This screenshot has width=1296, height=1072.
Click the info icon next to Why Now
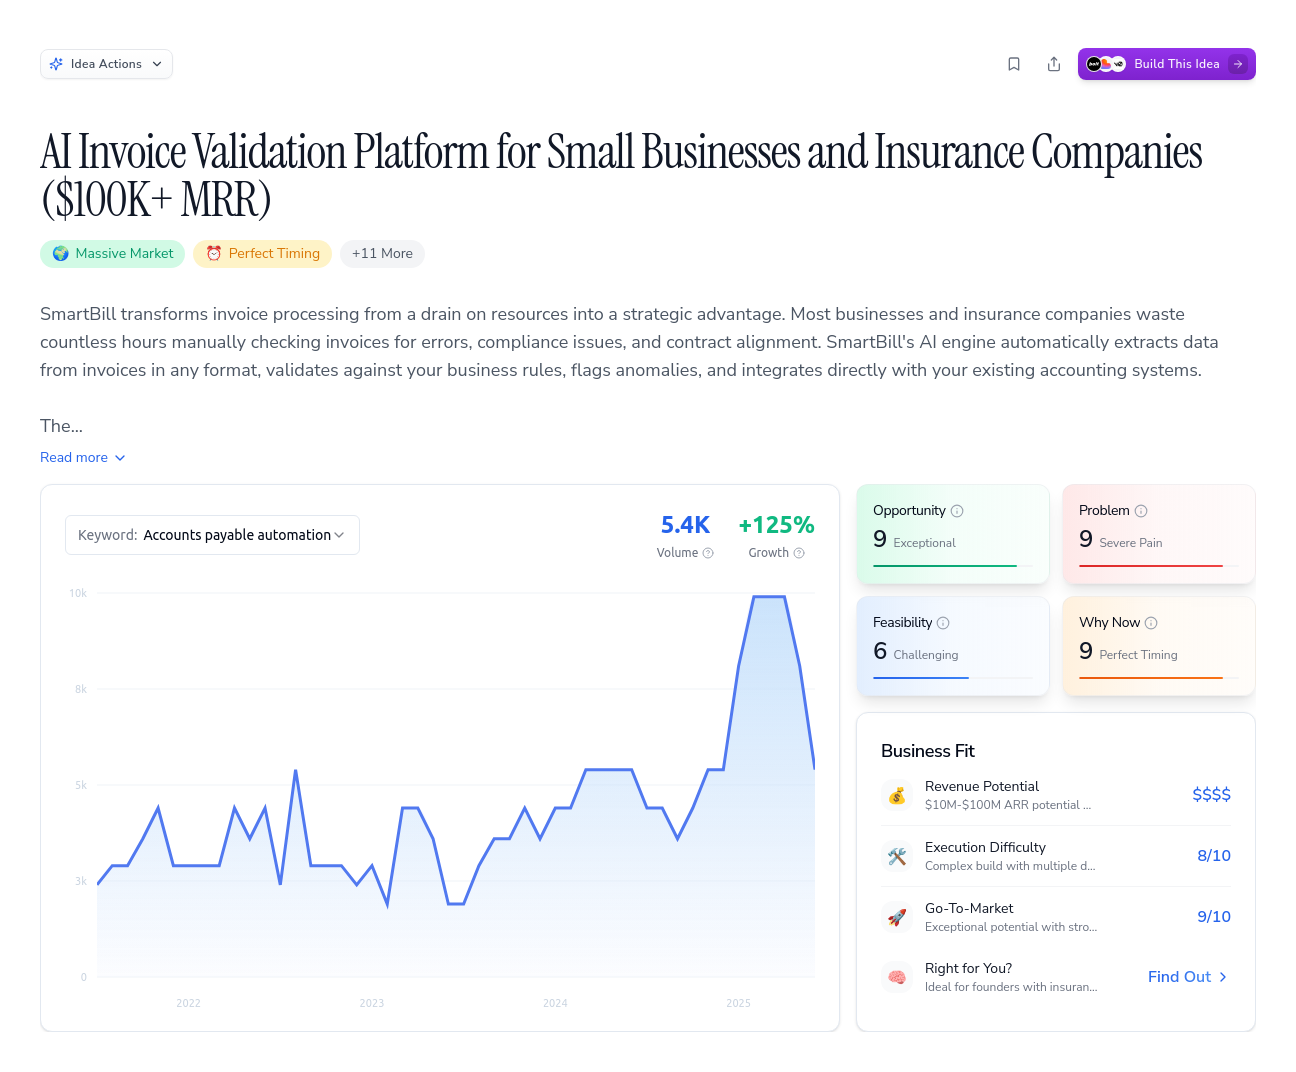pos(1151,623)
